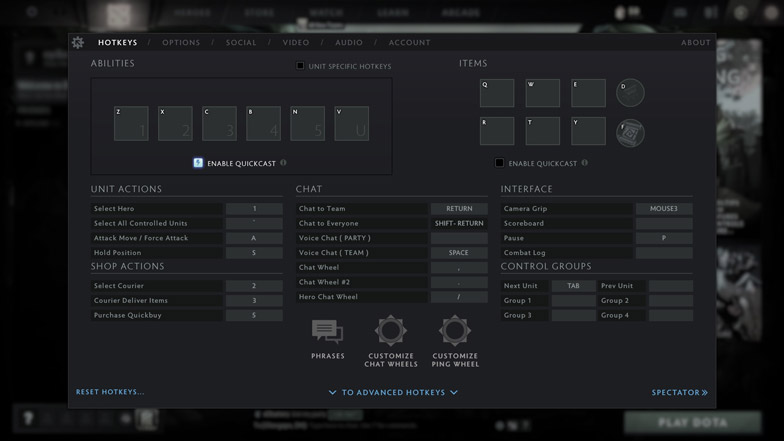The width and height of the screenshot is (784, 441).
Task: Select item slot Q
Action: pos(497,92)
